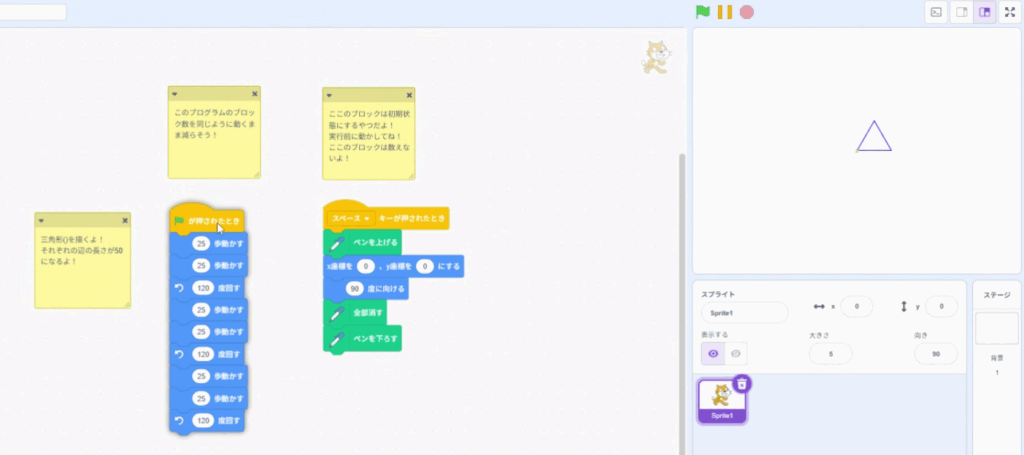Open the debug terminal icon
This screenshot has height=455, width=1024.
[936, 12]
